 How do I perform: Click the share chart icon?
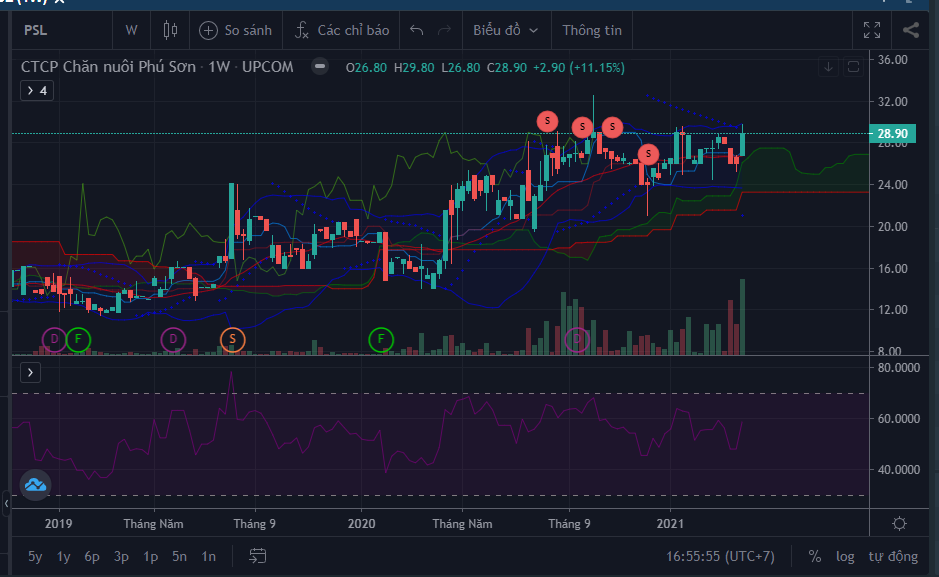910,30
